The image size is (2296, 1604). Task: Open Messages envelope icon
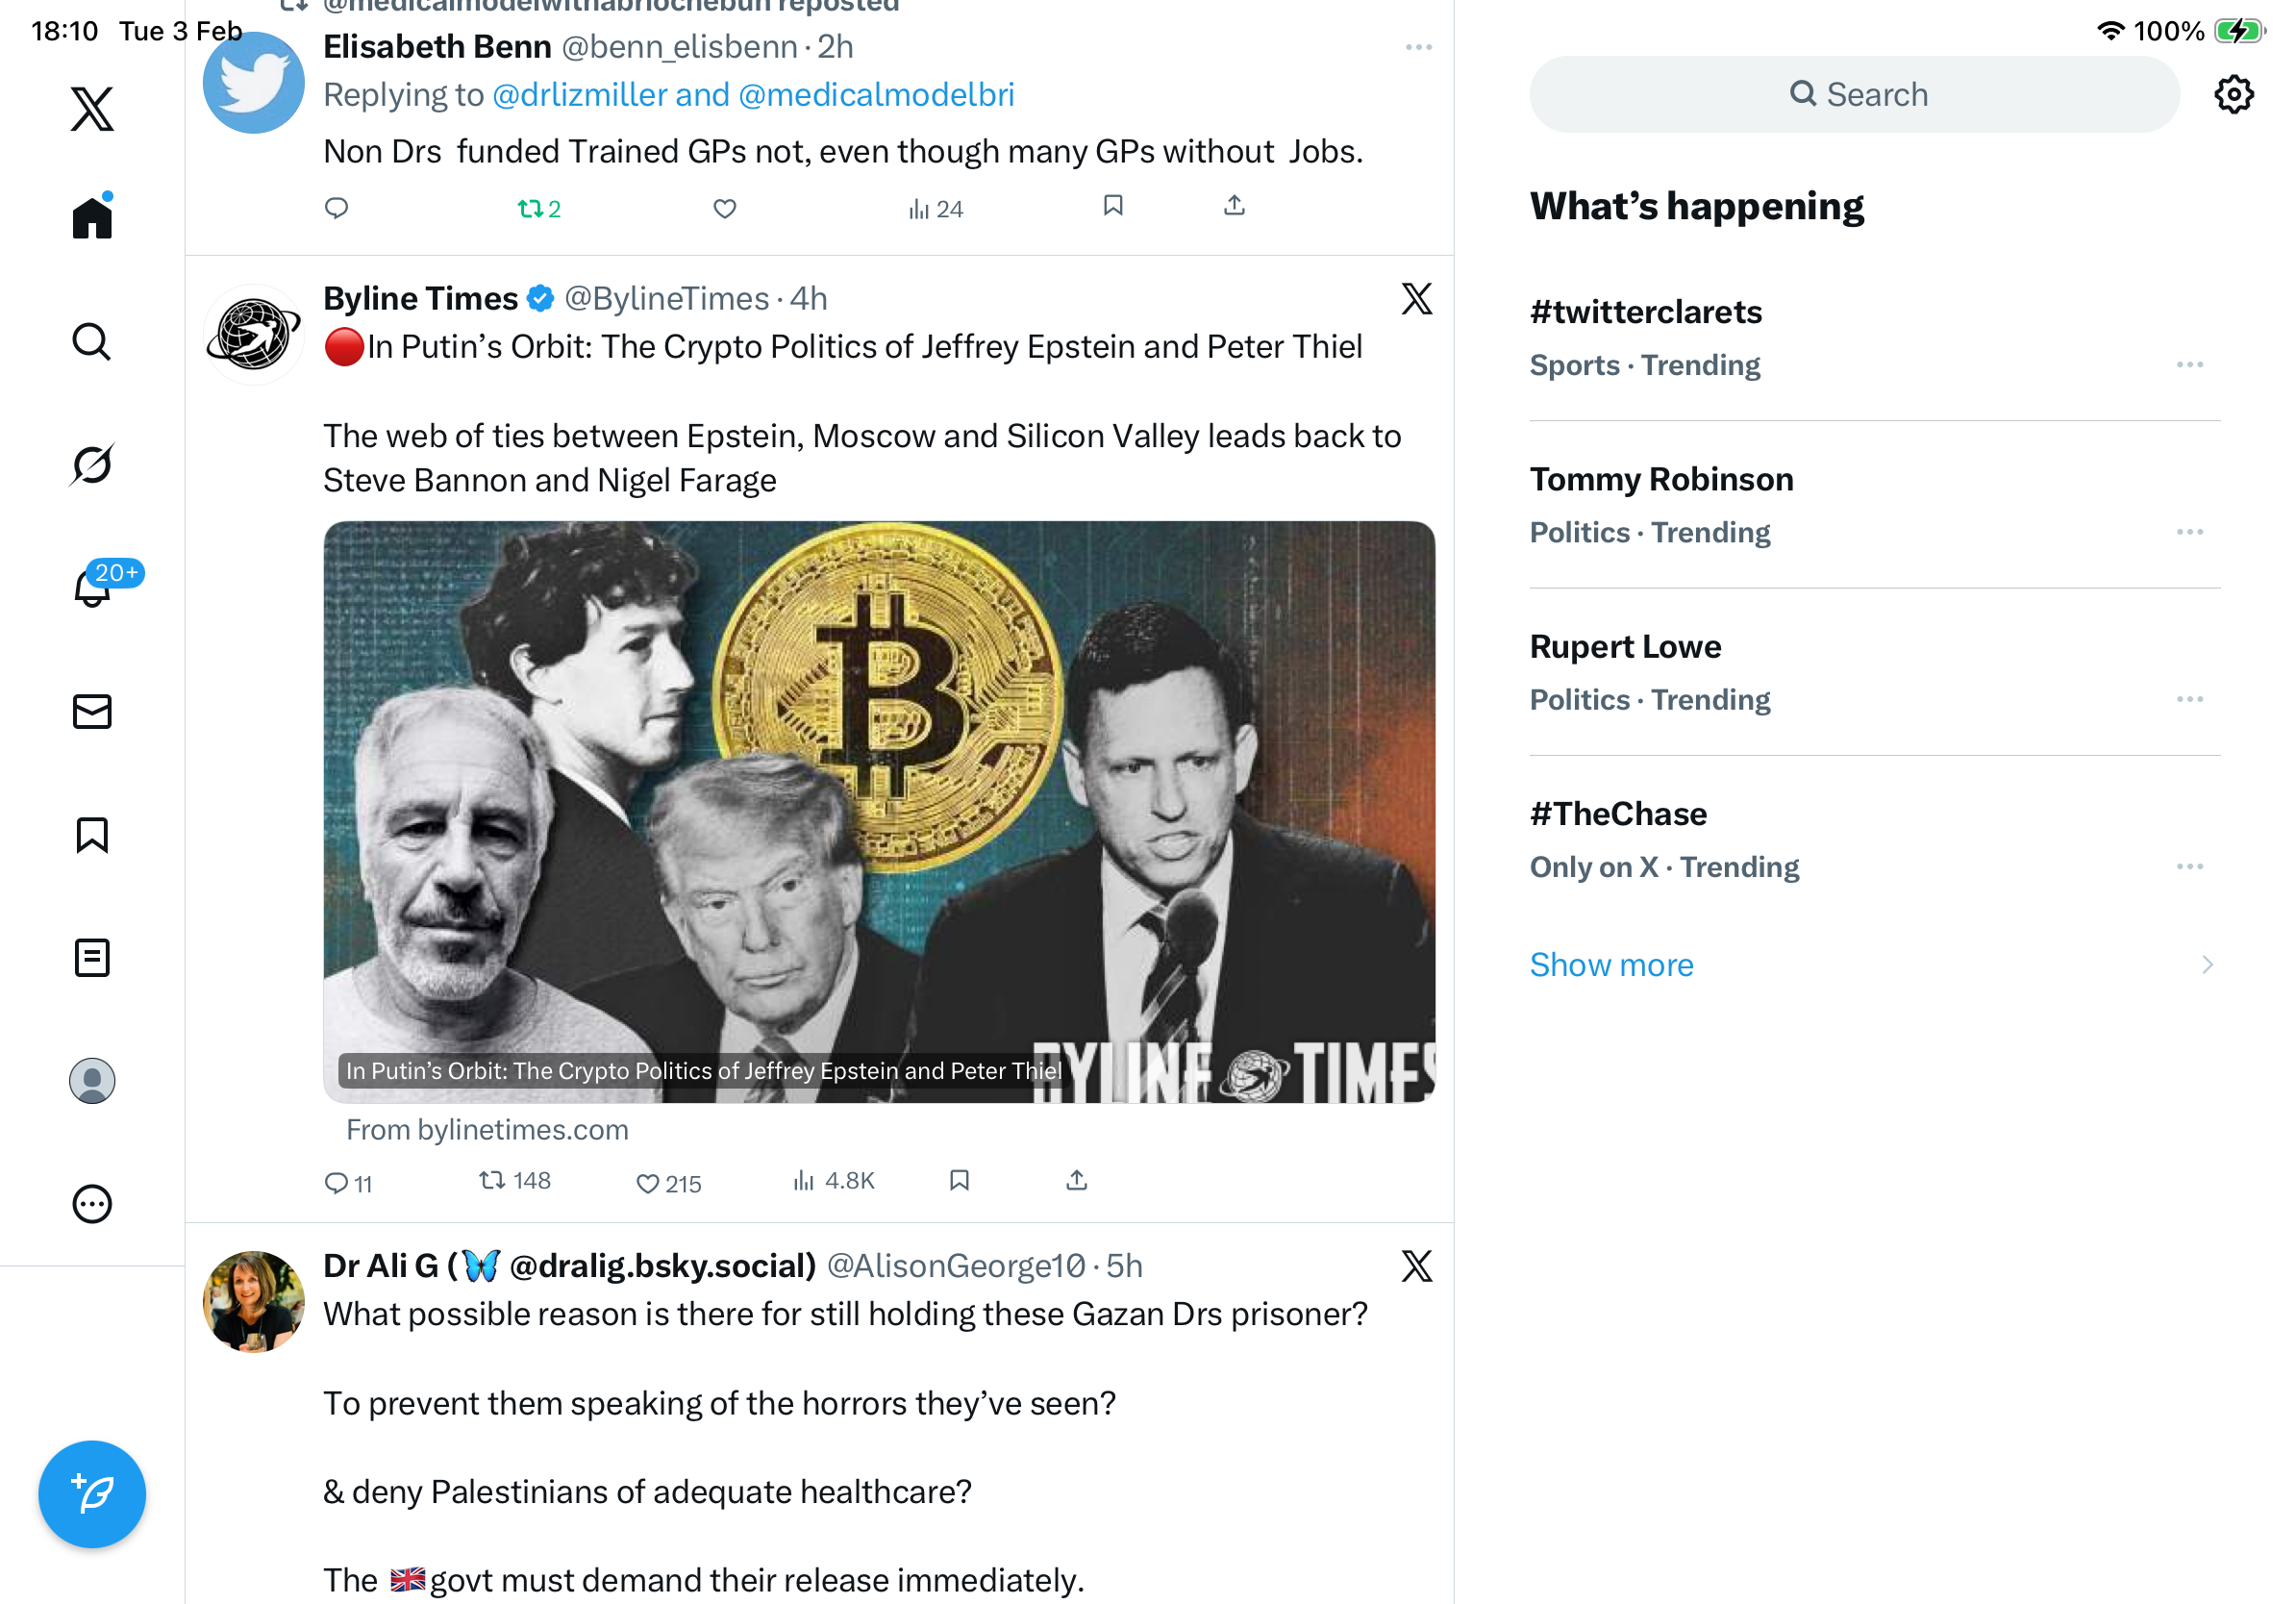point(92,712)
